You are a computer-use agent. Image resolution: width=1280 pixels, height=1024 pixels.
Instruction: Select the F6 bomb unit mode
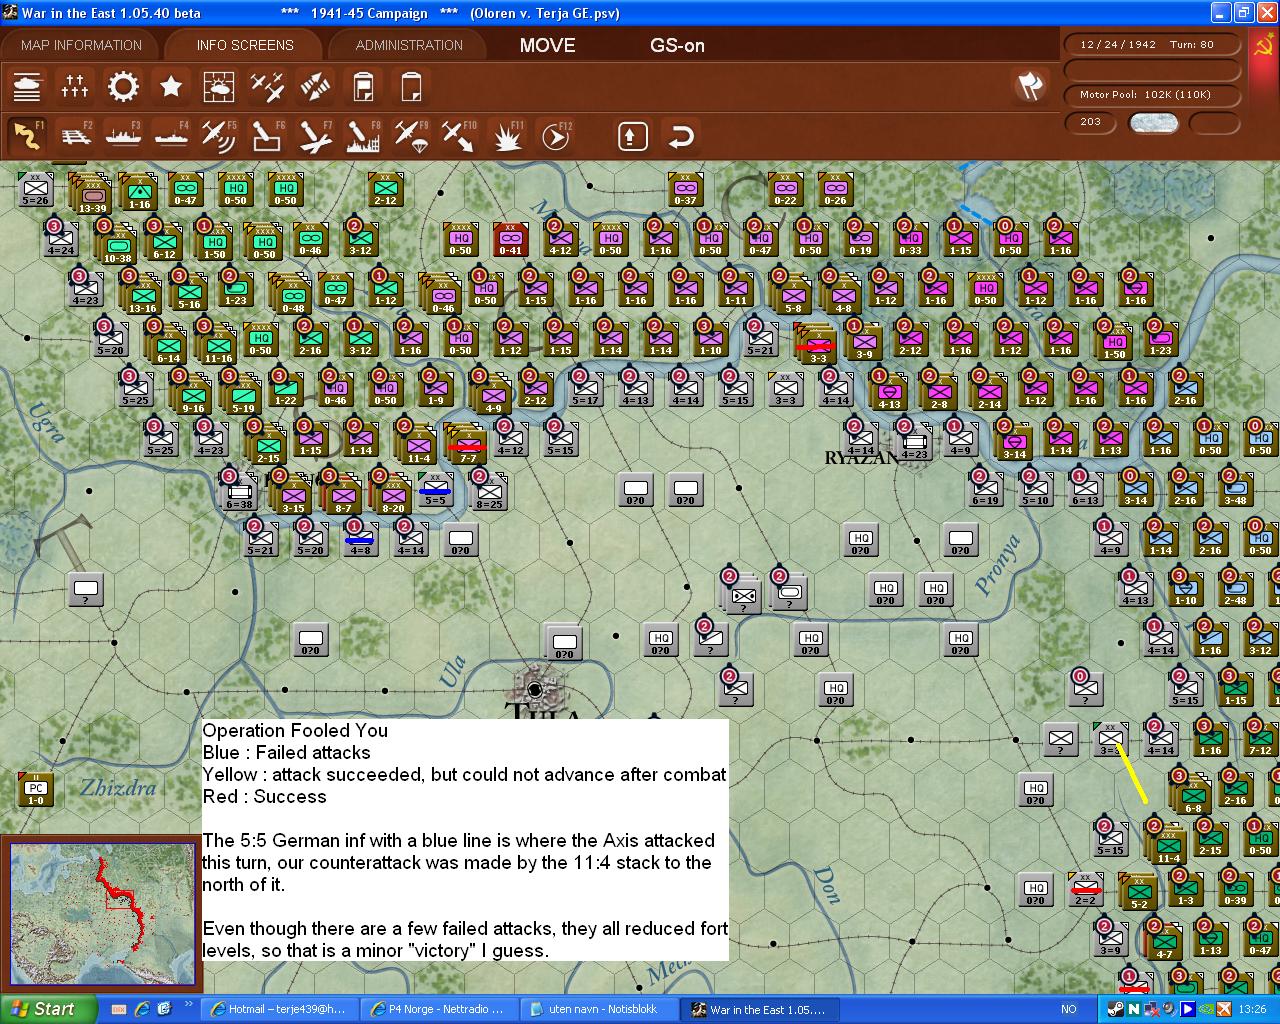click(x=267, y=135)
